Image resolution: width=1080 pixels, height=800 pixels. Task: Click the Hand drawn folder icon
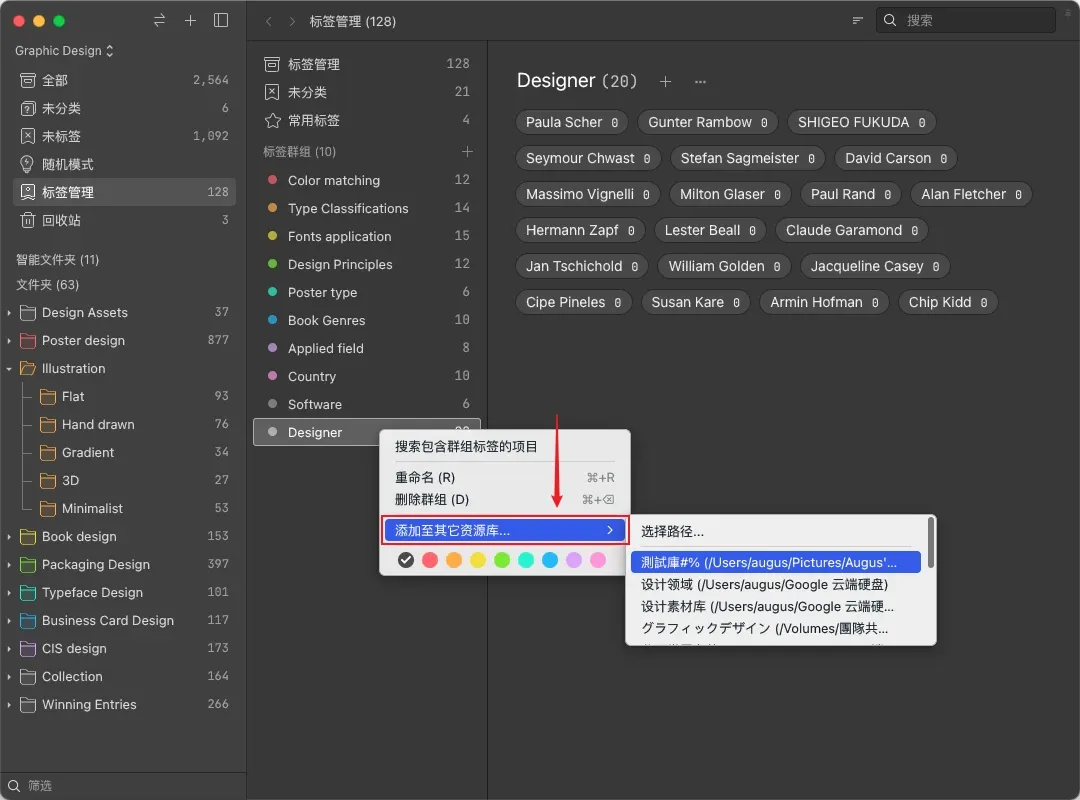coord(48,424)
